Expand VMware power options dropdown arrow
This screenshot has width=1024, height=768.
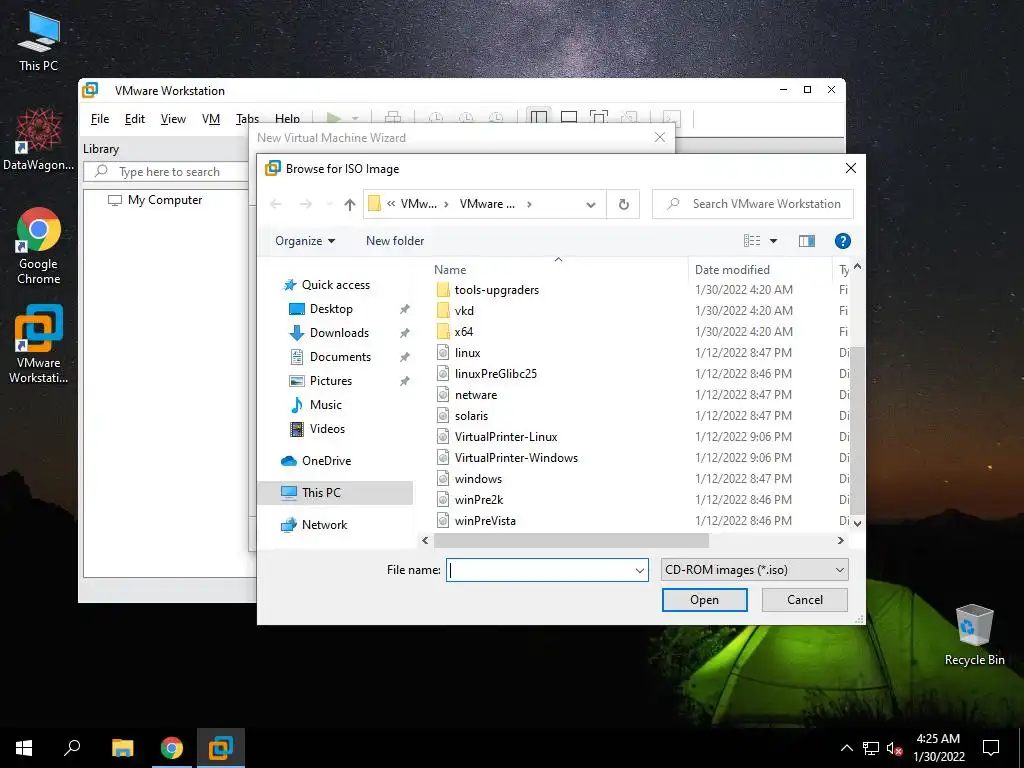(355, 118)
